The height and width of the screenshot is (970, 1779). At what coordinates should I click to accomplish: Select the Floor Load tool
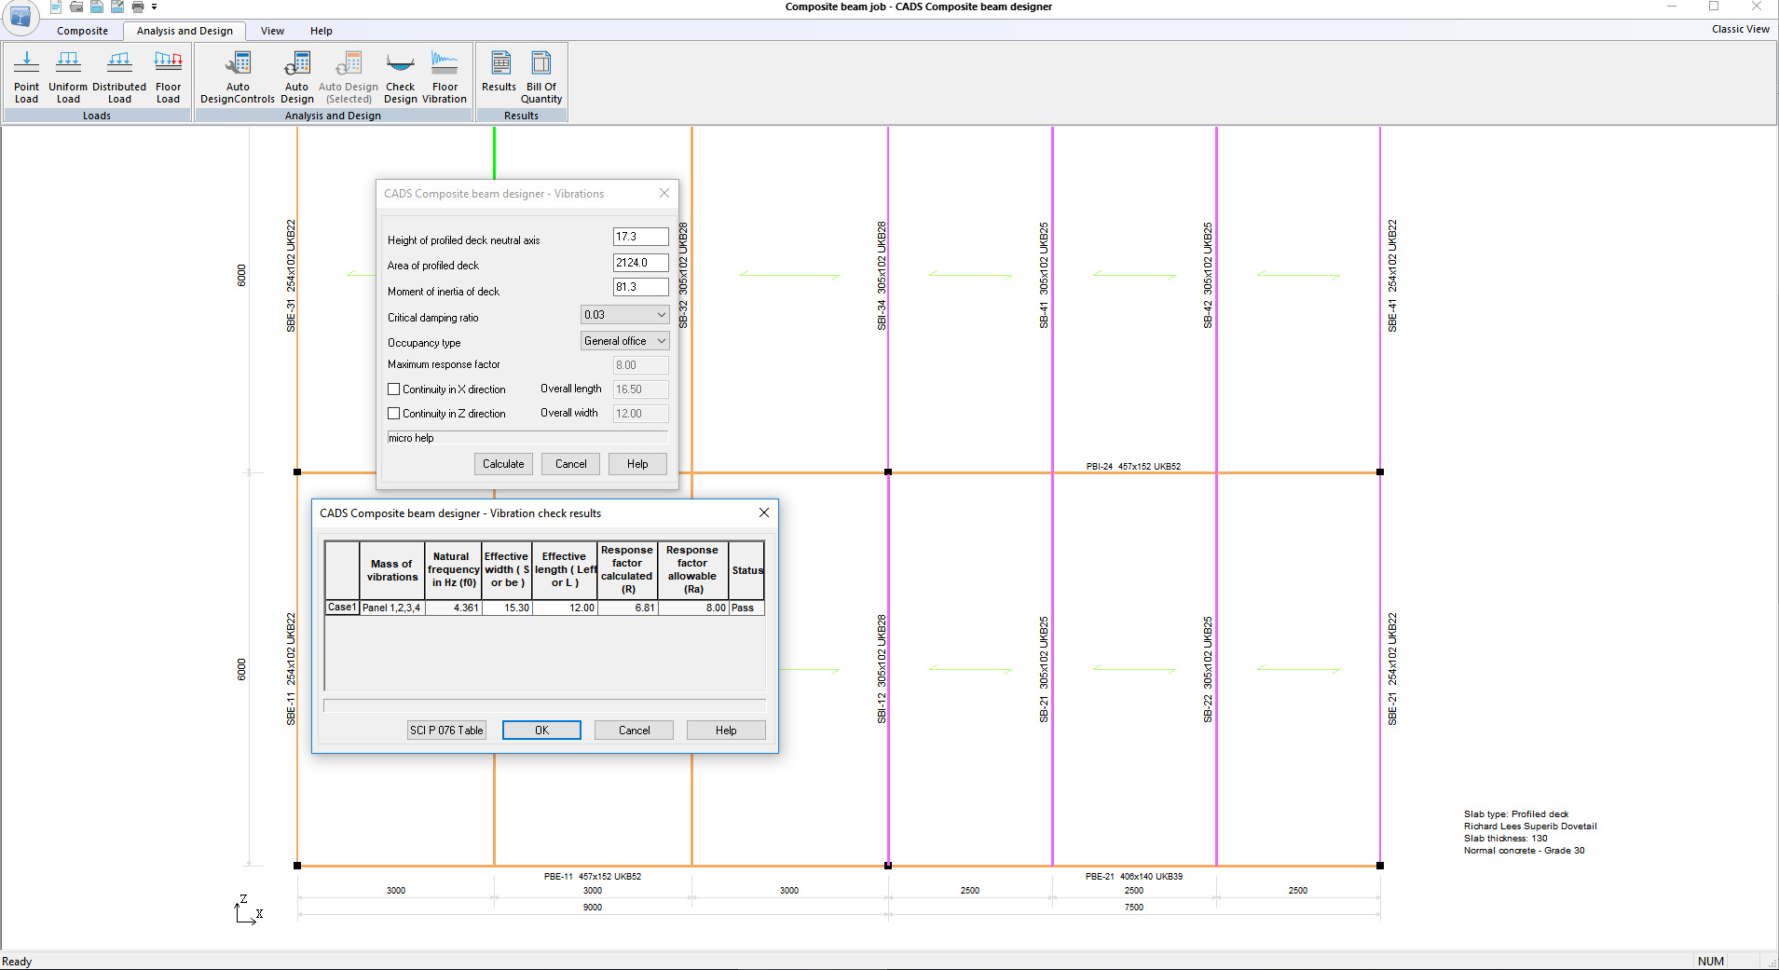(x=167, y=76)
